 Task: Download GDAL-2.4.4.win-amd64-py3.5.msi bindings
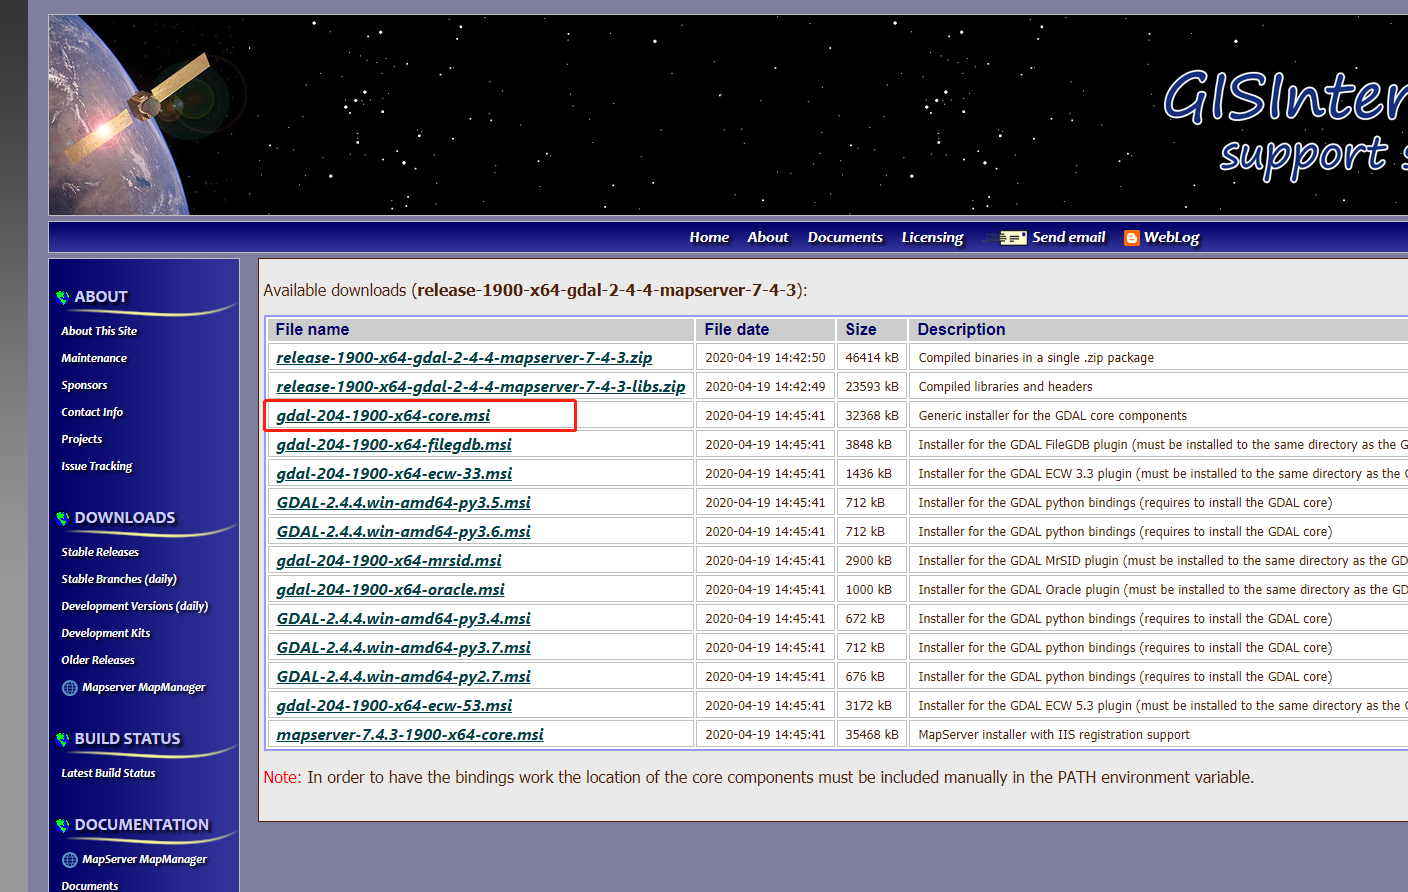404,502
